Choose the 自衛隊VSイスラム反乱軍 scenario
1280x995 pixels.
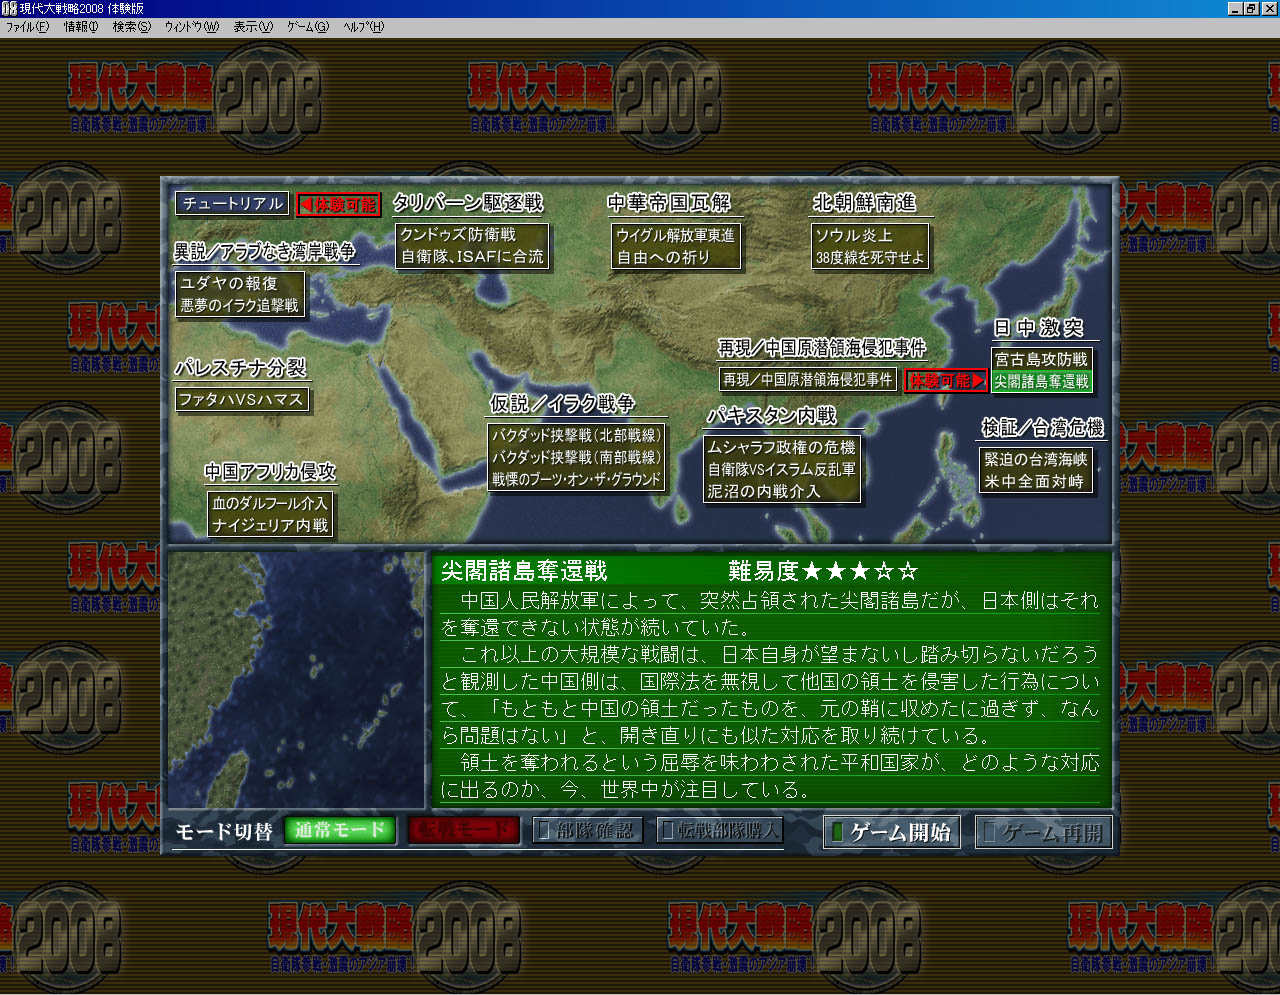(x=782, y=470)
